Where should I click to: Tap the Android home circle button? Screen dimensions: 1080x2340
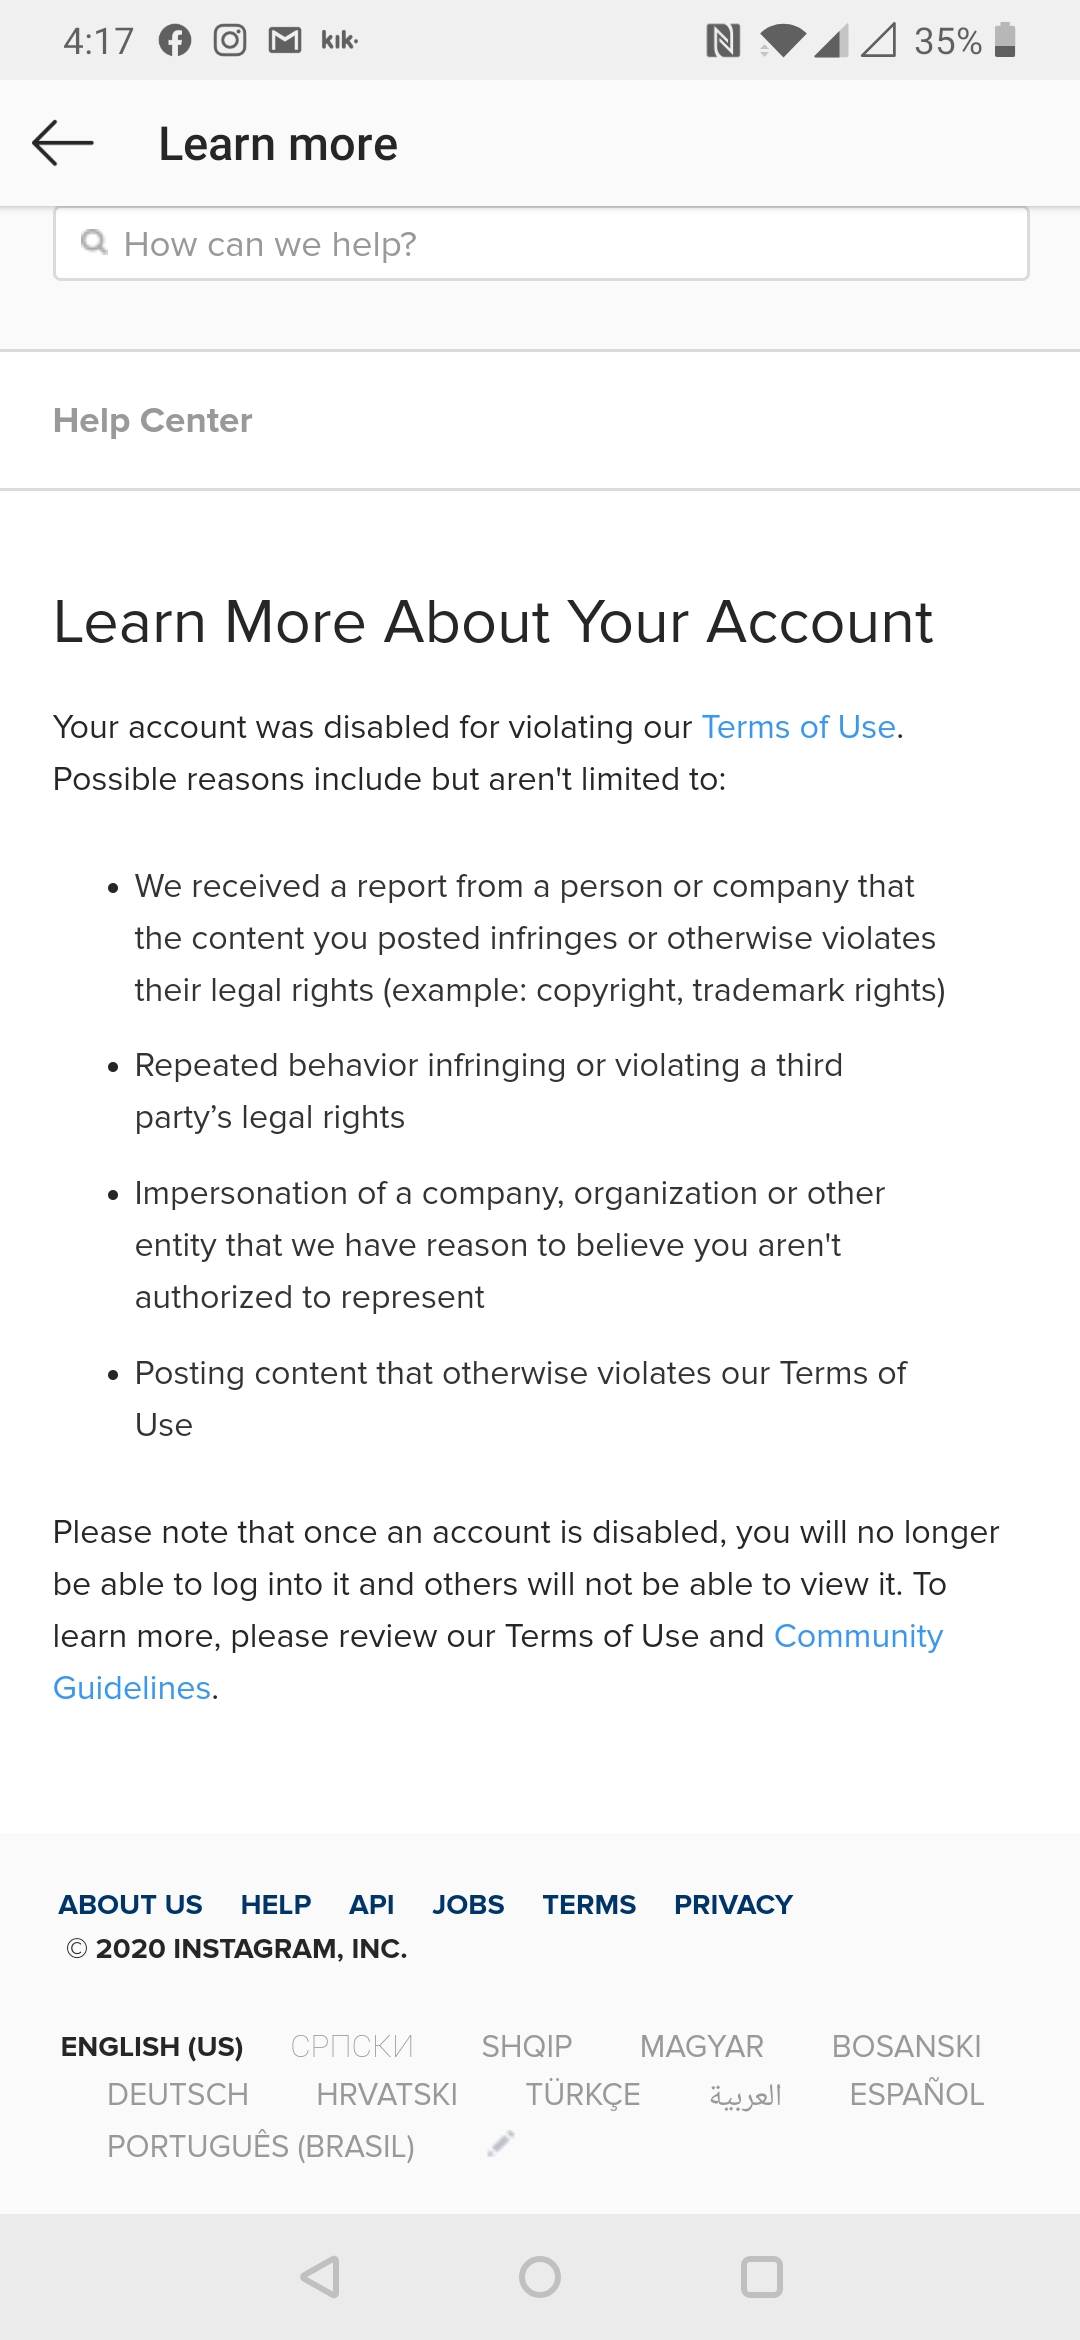pyautogui.click(x=540, y=2277)
